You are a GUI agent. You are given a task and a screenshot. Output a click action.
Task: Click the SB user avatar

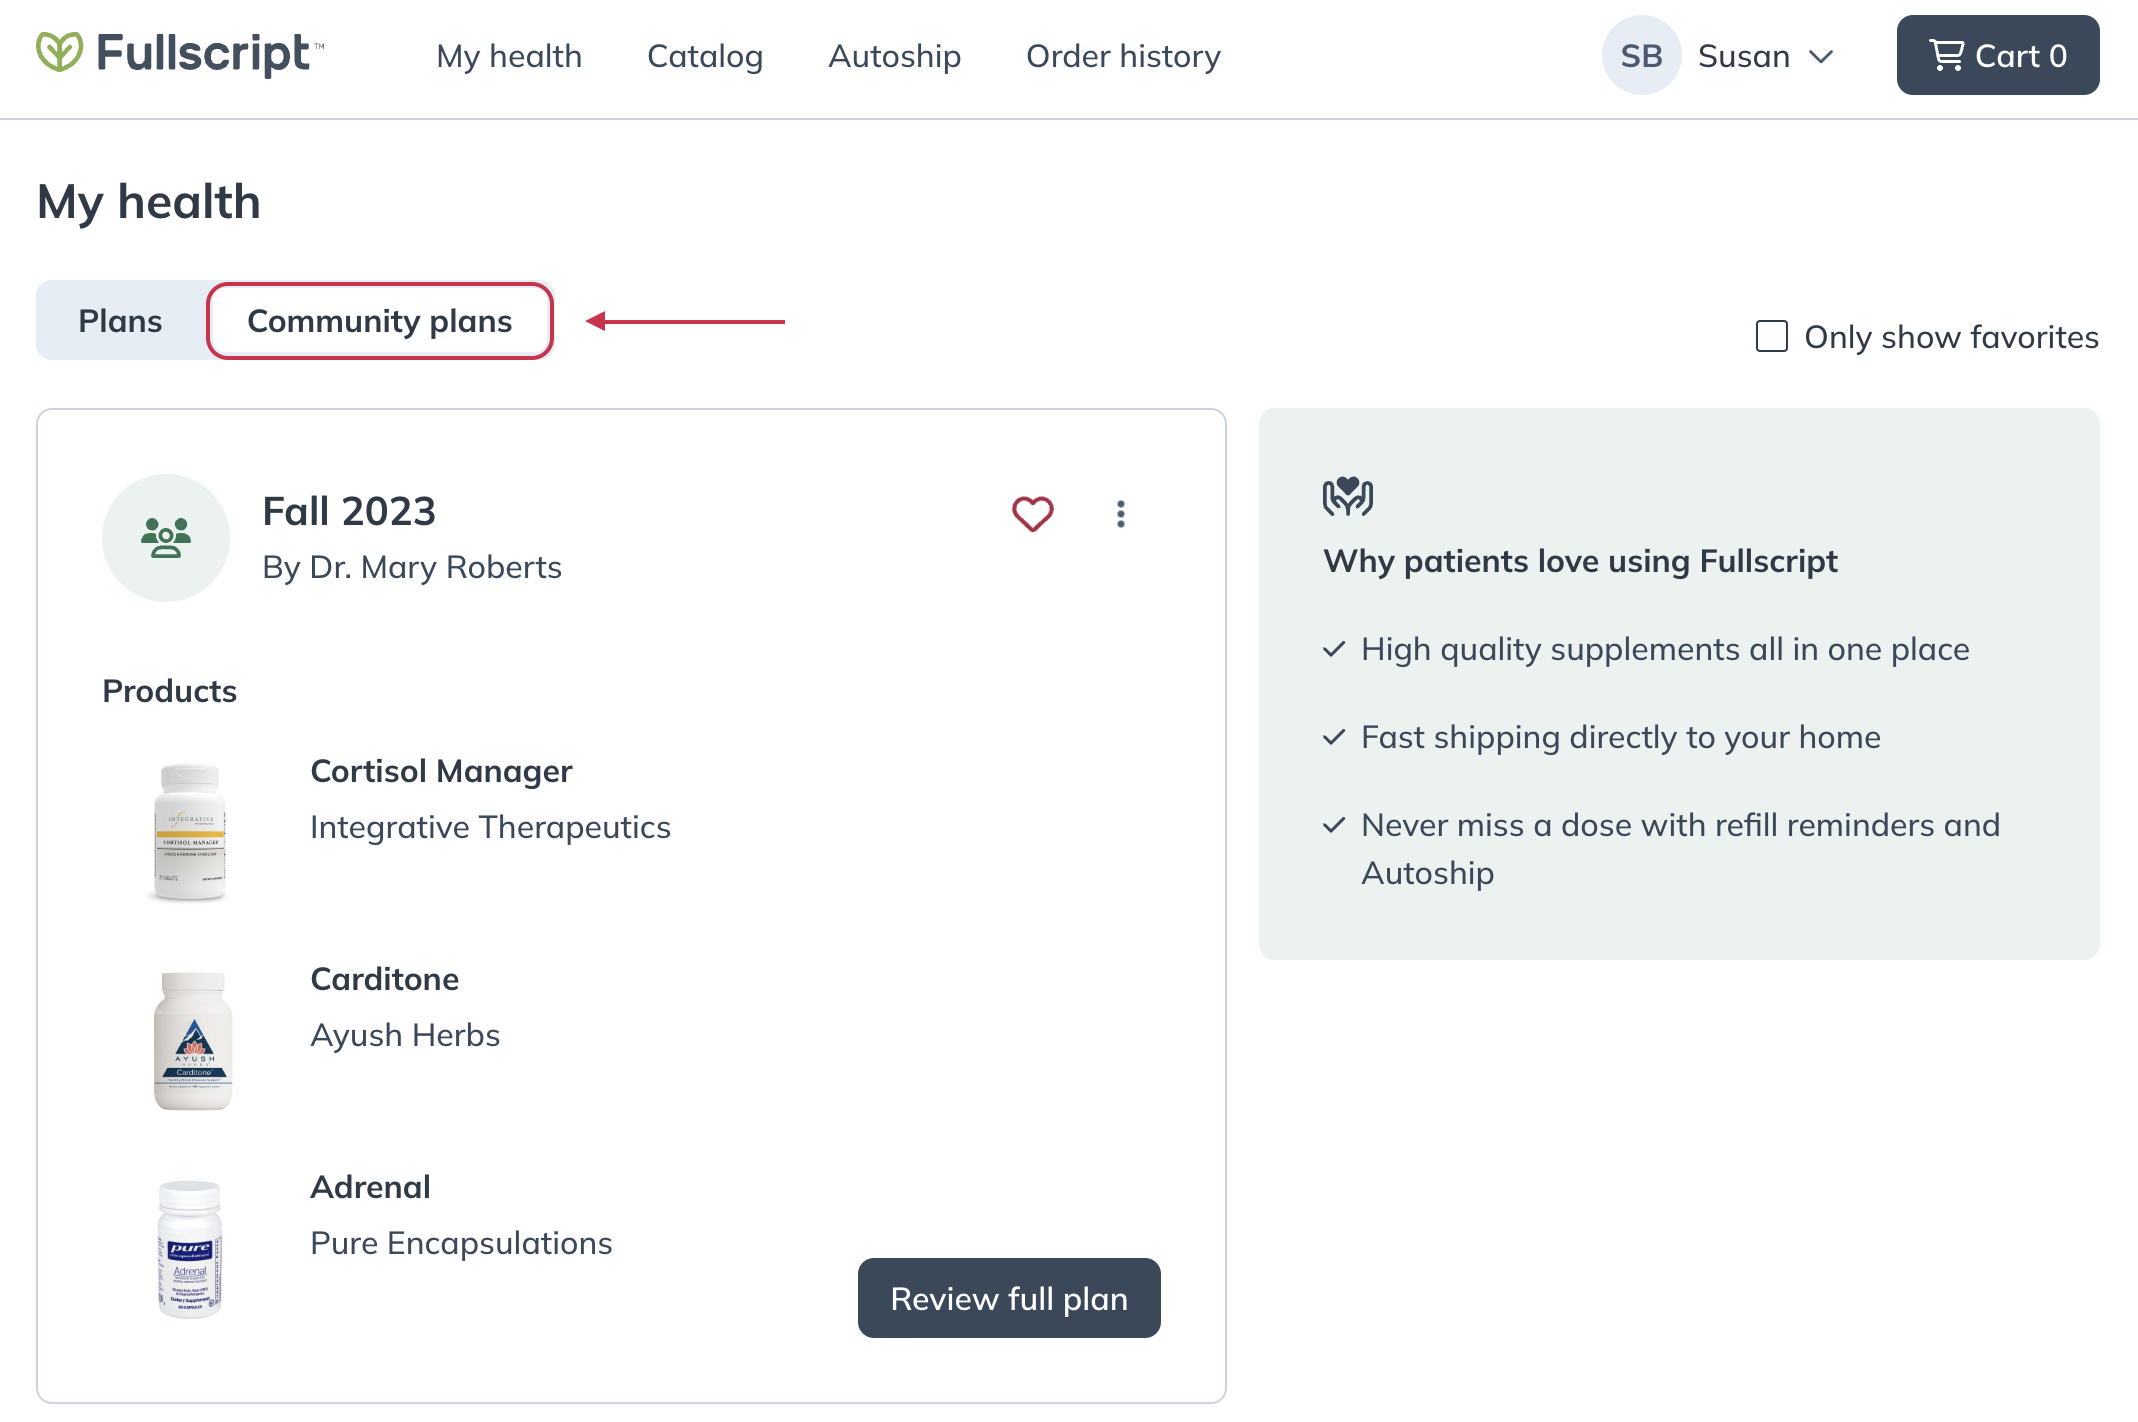tap(1641, 55)
